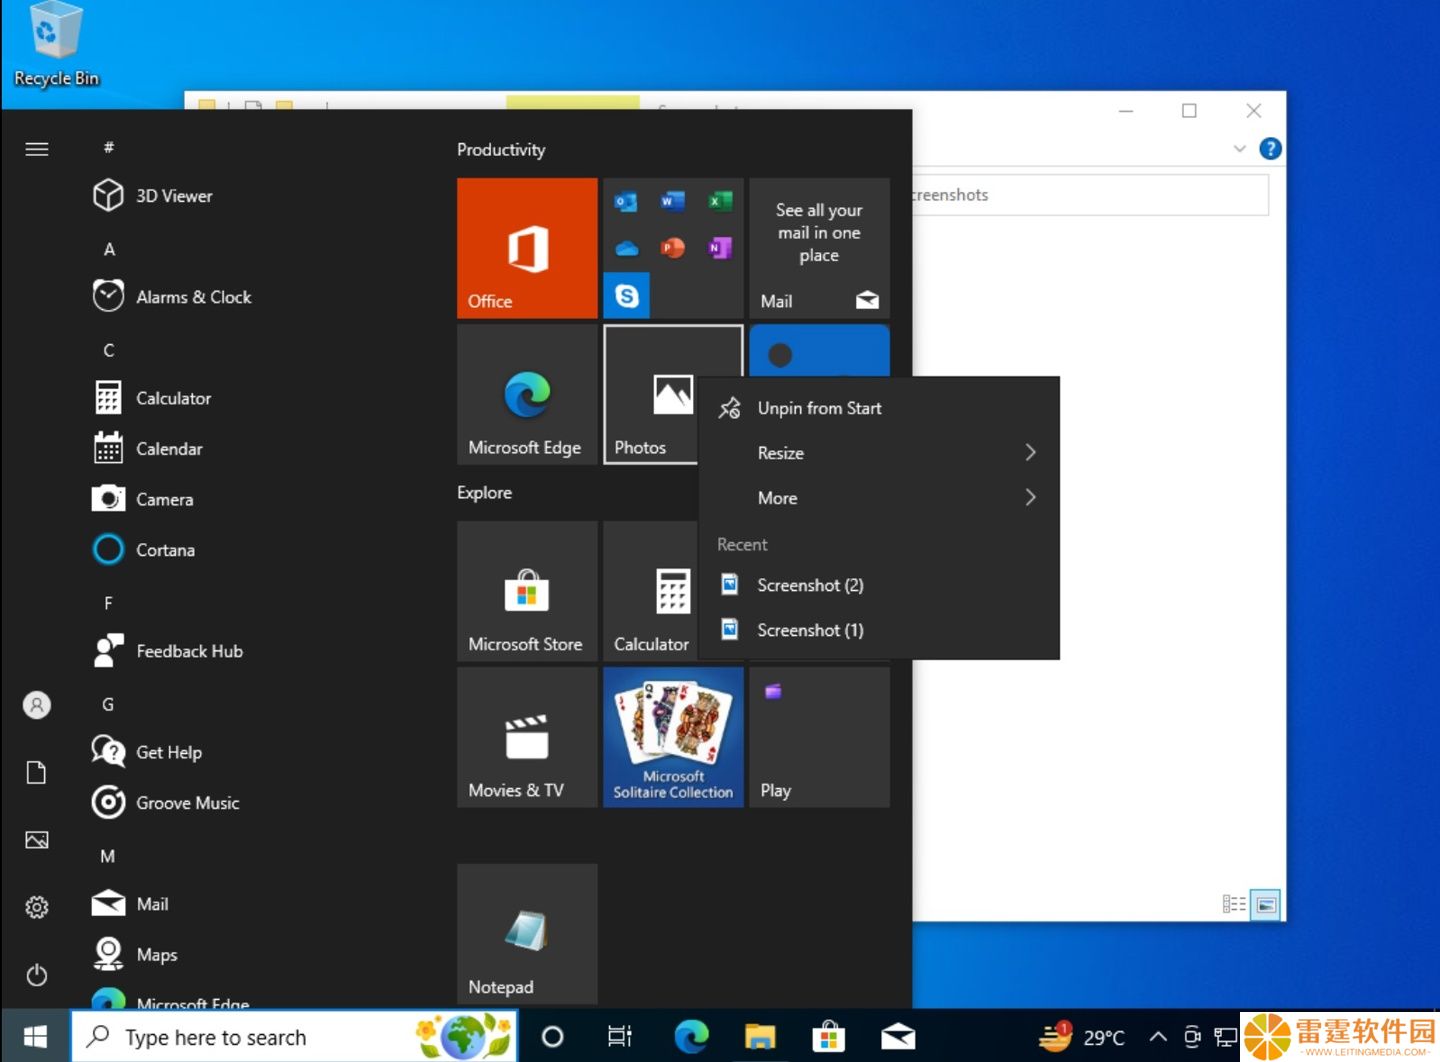Open Documents from Start sidebar
This screenshot has width=1440, height=1062.
point(37,772)
